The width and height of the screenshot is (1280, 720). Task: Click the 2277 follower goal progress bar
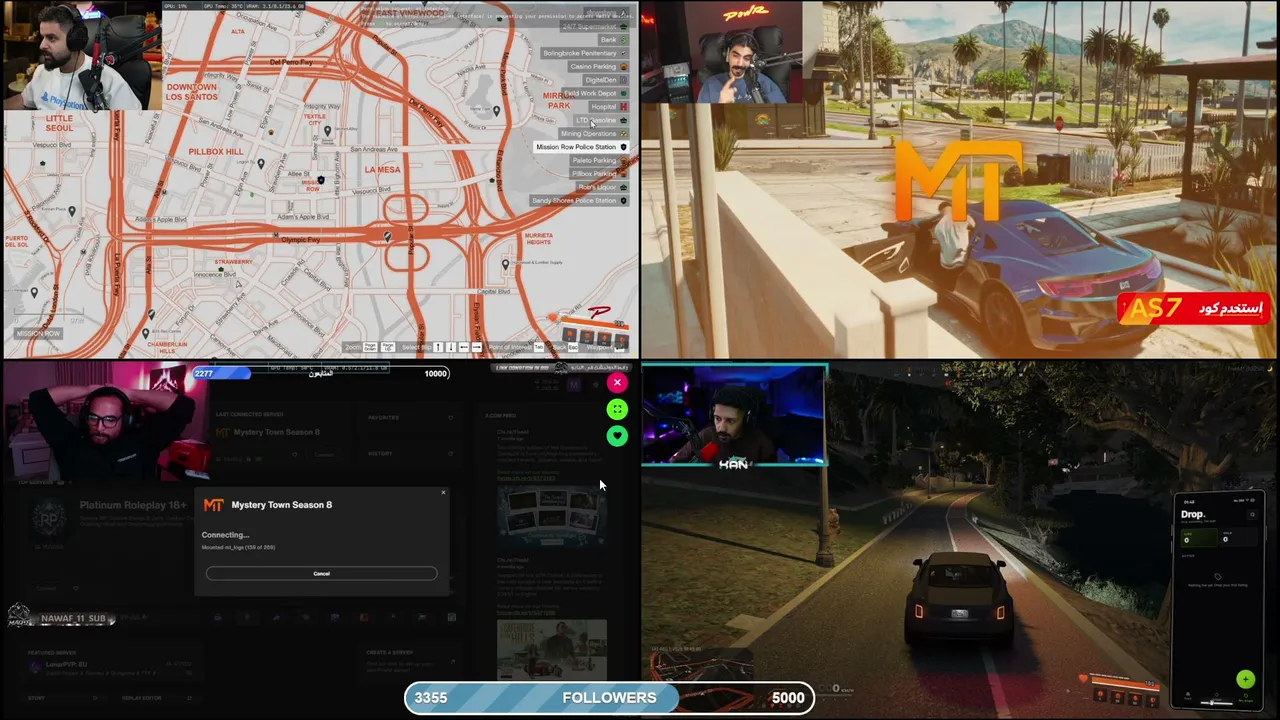tap(321, 374)
